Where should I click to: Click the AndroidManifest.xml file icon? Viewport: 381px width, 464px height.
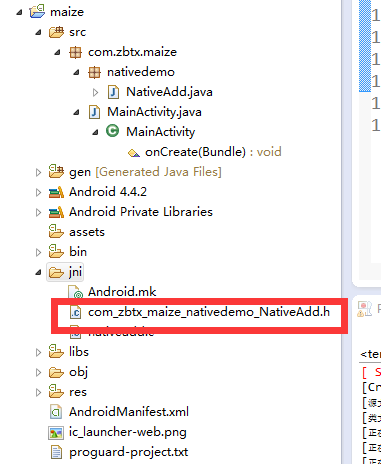(56, 412)
